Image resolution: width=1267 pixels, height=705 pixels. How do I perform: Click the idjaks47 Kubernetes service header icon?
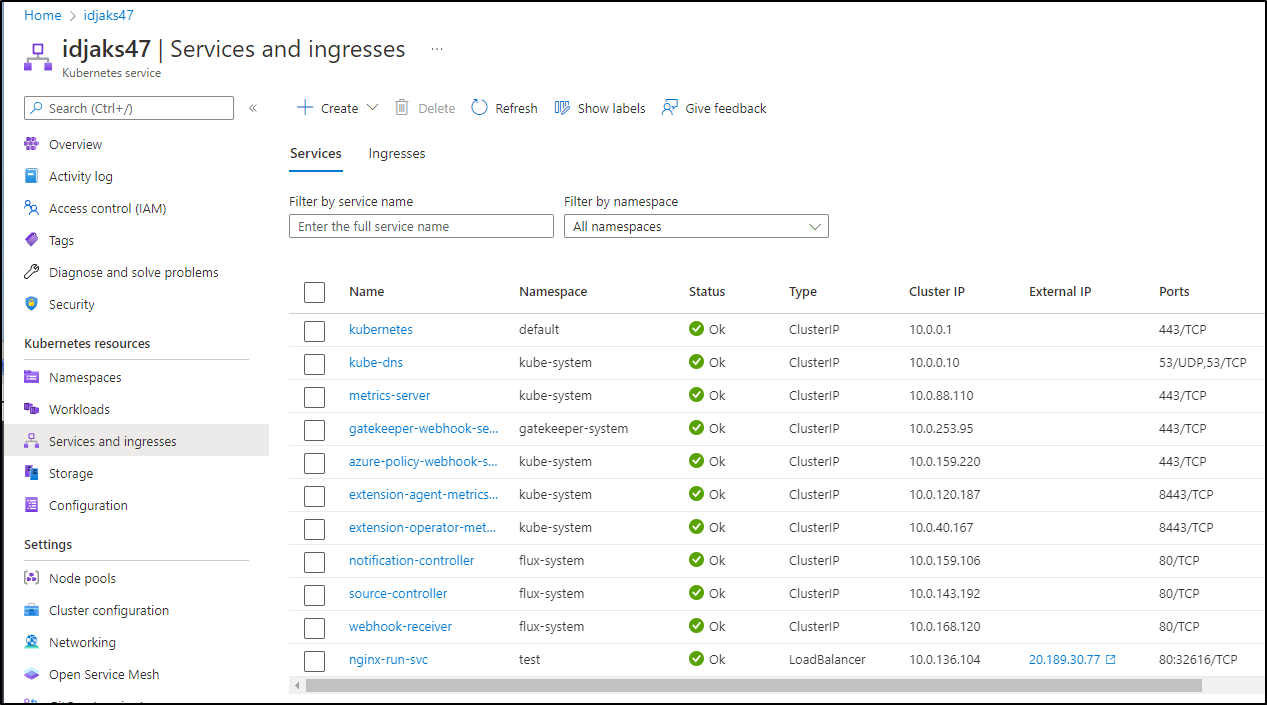[38, 56]
